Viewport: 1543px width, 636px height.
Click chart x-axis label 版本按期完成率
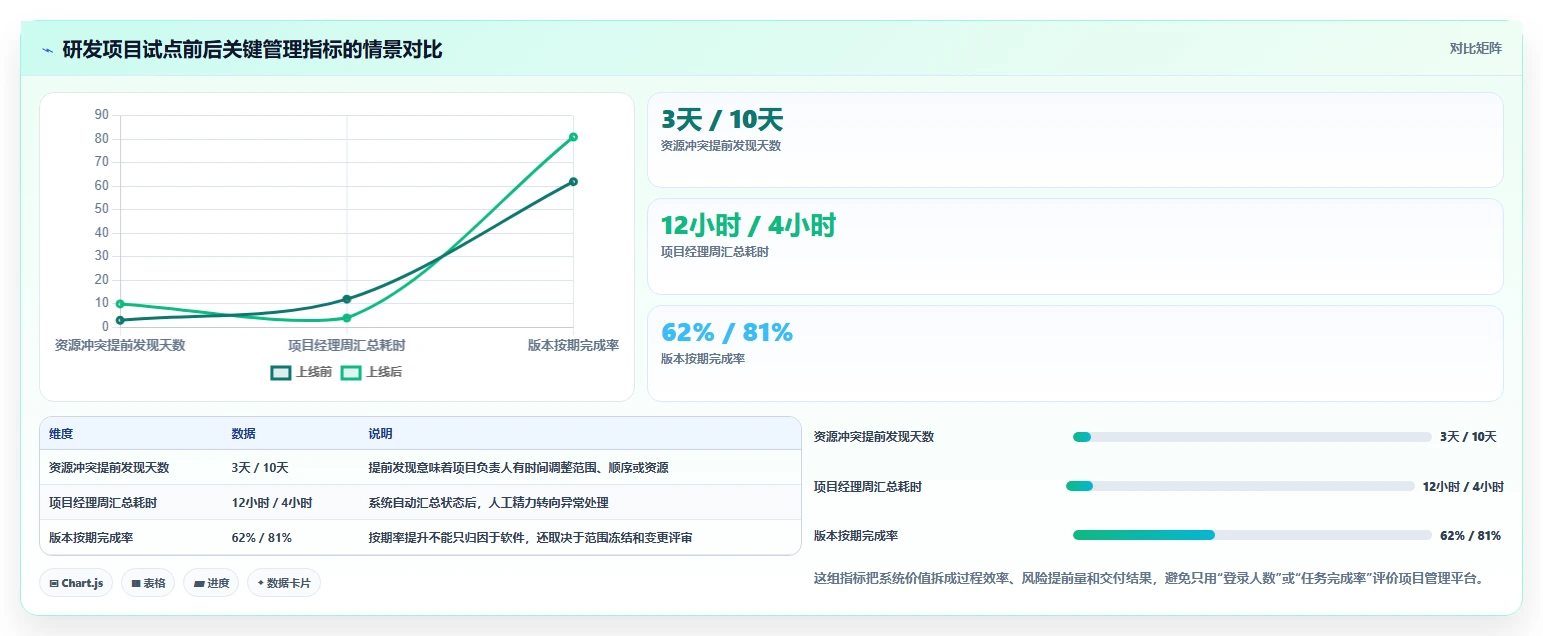(x=573, y=345)
